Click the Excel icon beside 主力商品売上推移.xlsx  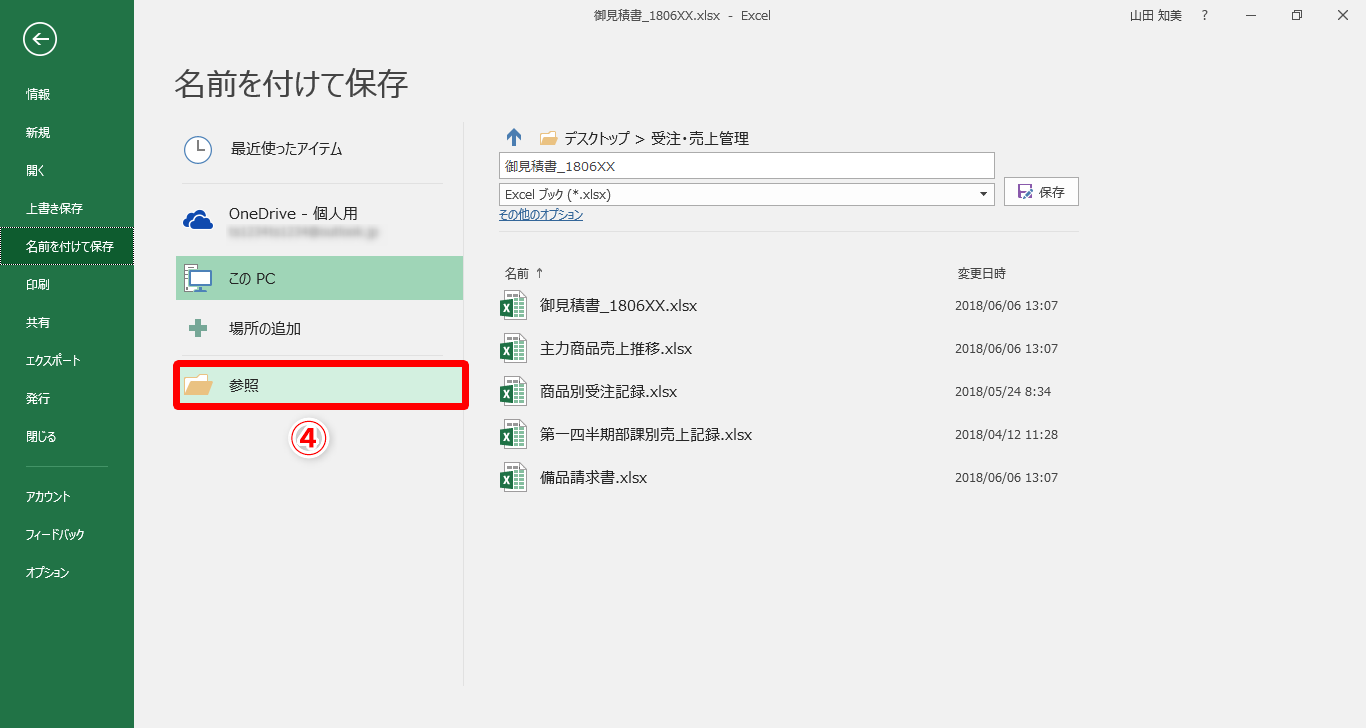(x=513, y=348)
